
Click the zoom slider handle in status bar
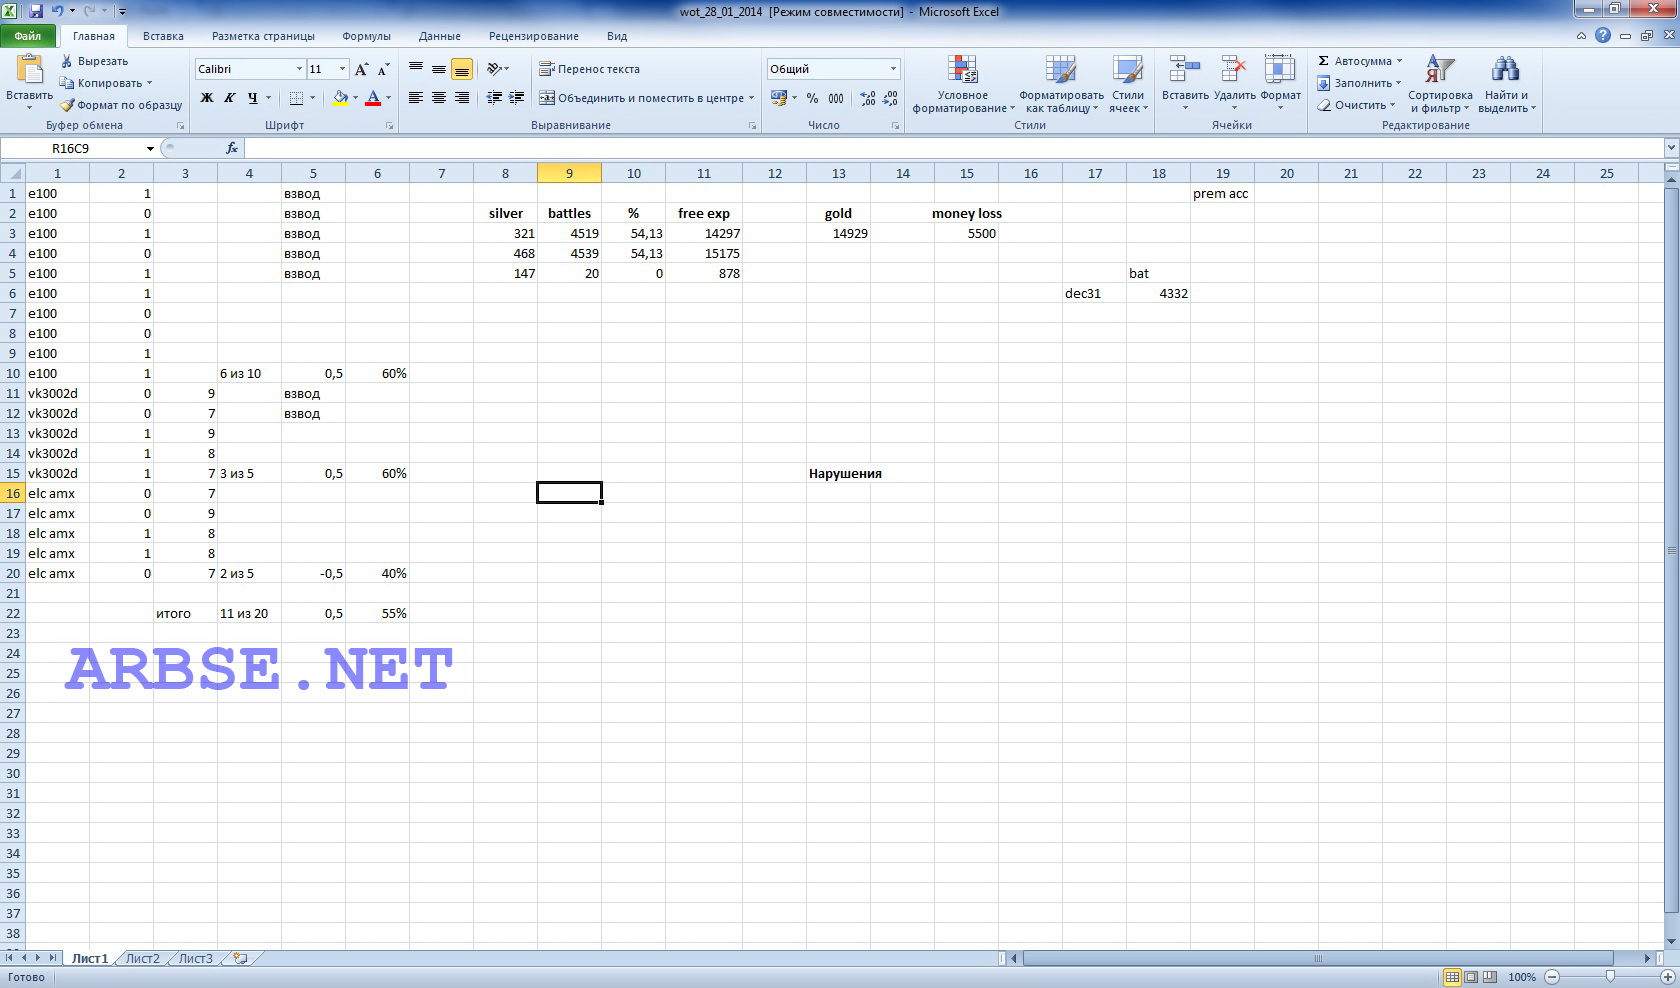[x=1610, y=977]
